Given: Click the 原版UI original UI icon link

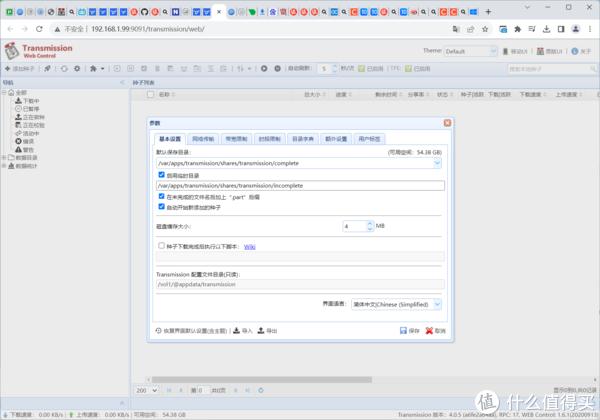Looking at the screenshot, I should (549, 51).
